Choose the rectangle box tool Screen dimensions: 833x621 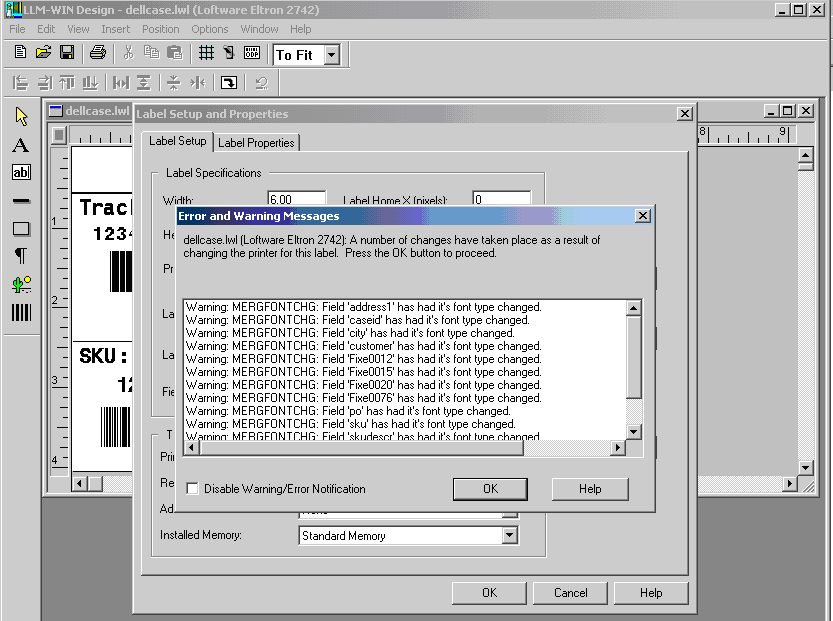(21, 229)
